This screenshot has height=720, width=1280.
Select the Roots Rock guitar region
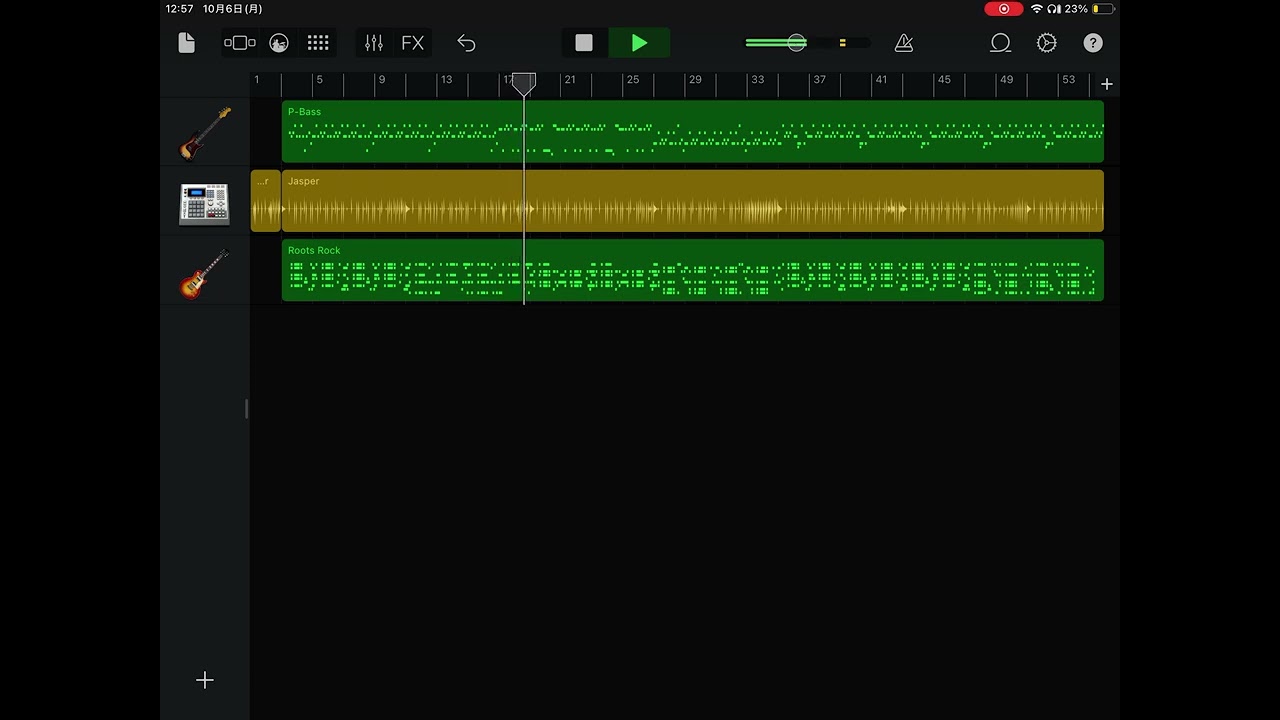(x=693, y=270)
